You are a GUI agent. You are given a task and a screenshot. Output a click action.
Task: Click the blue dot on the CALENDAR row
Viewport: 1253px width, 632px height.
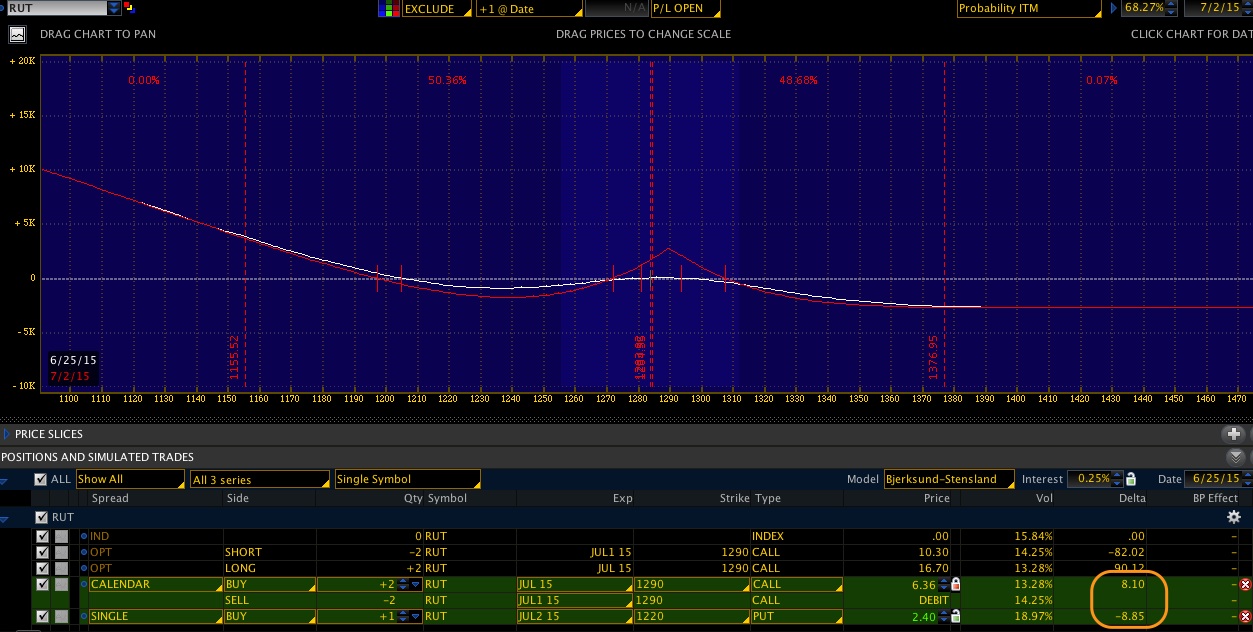84,584
